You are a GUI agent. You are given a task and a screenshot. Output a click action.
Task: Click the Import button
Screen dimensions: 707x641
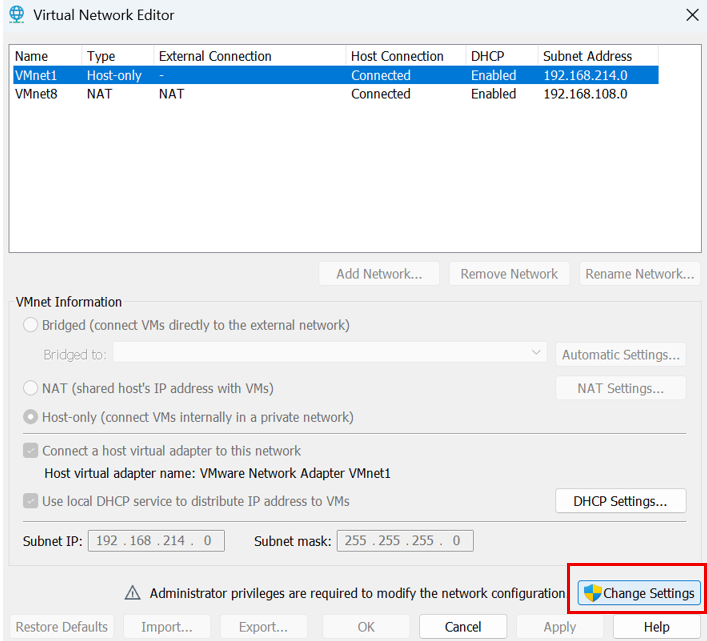pos(167,627)
